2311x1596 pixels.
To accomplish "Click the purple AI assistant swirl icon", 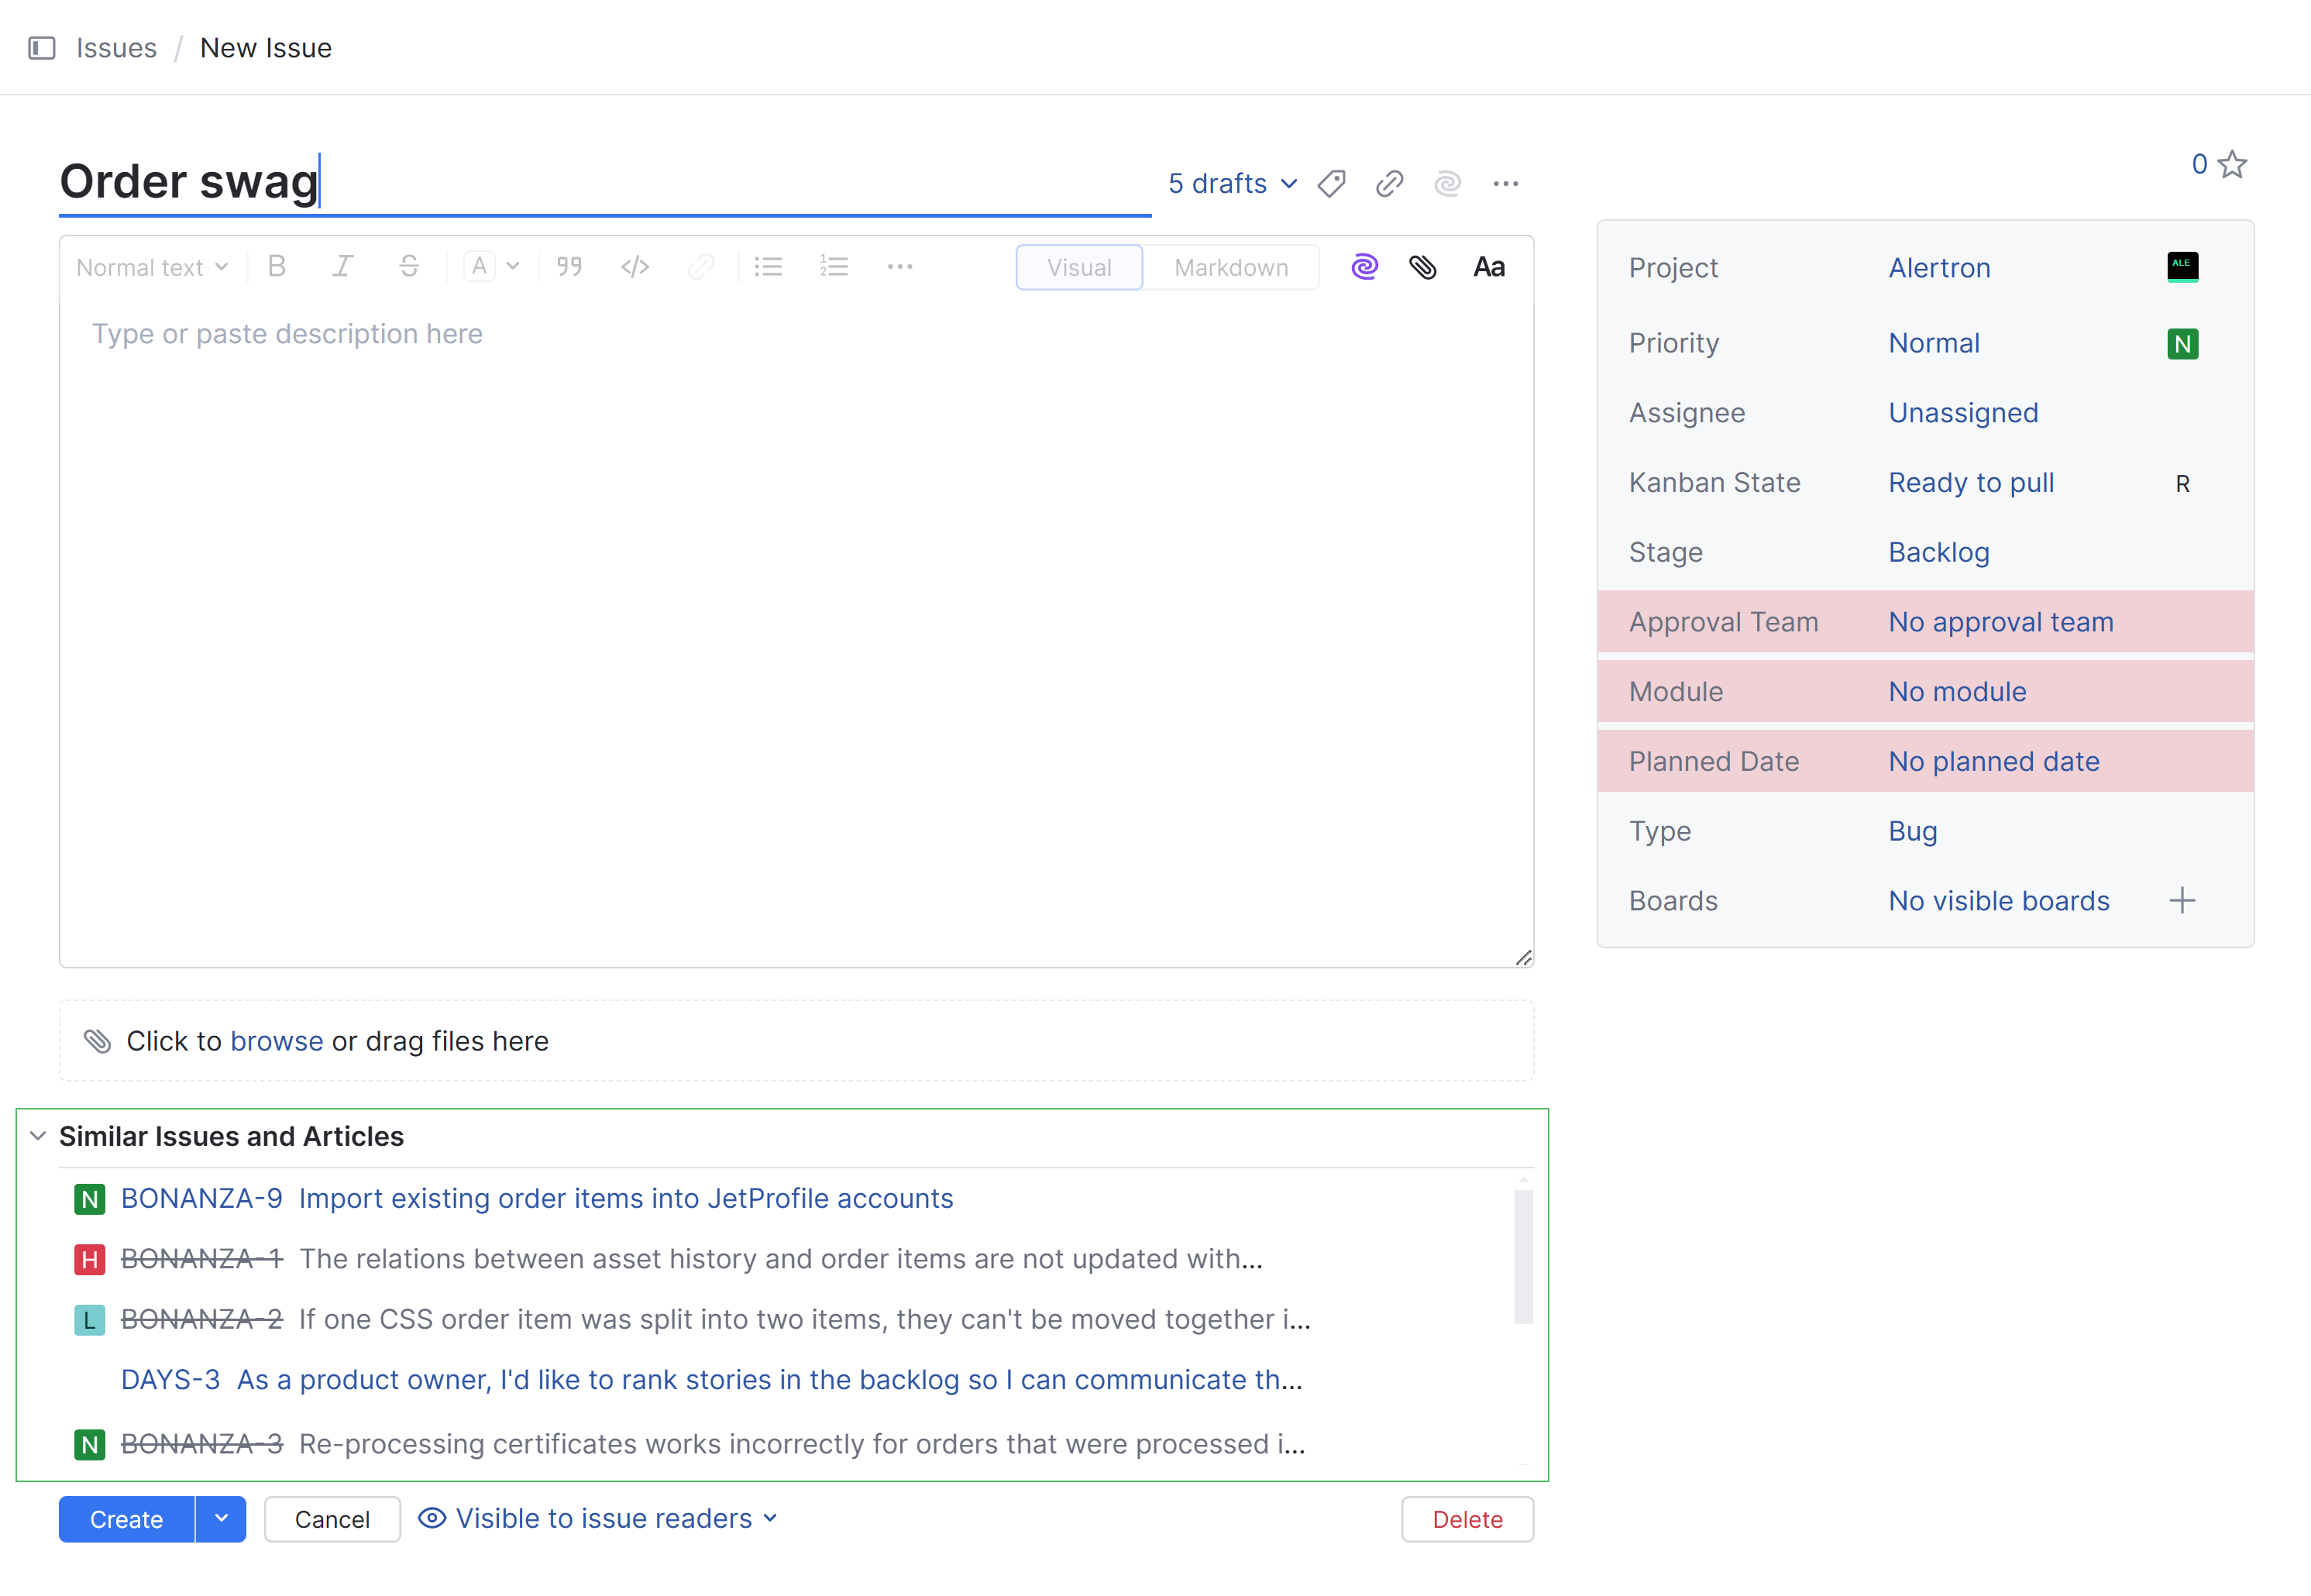I will 1364,267.
